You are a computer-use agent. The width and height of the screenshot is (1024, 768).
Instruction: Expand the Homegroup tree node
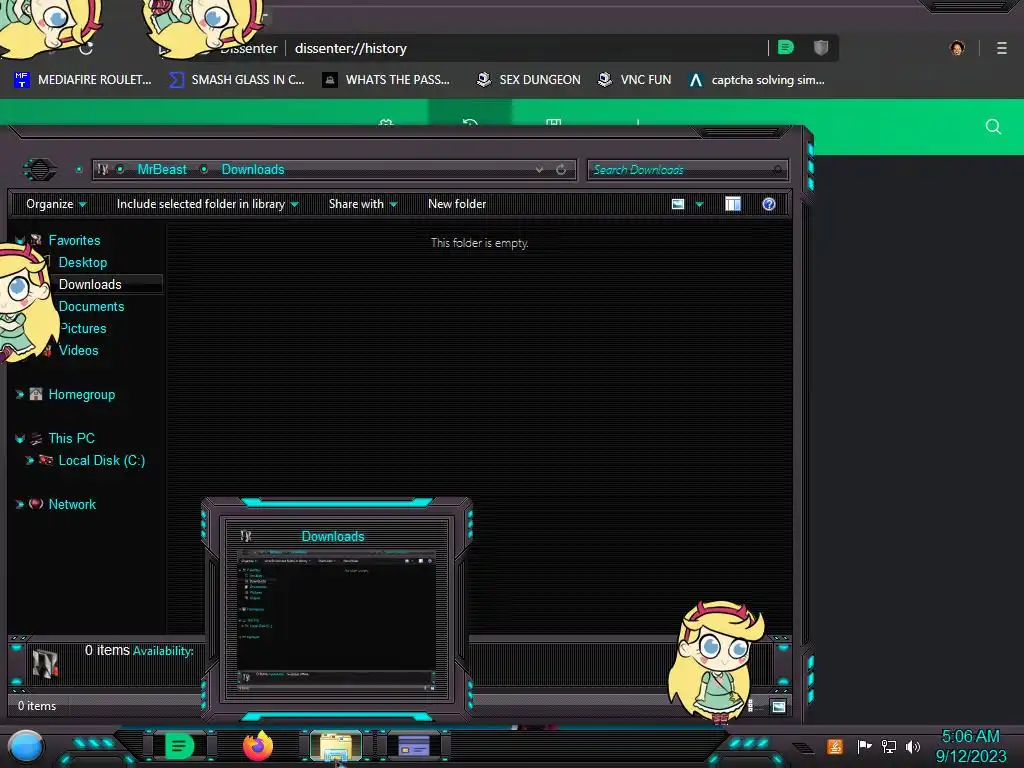pos(20,394)
